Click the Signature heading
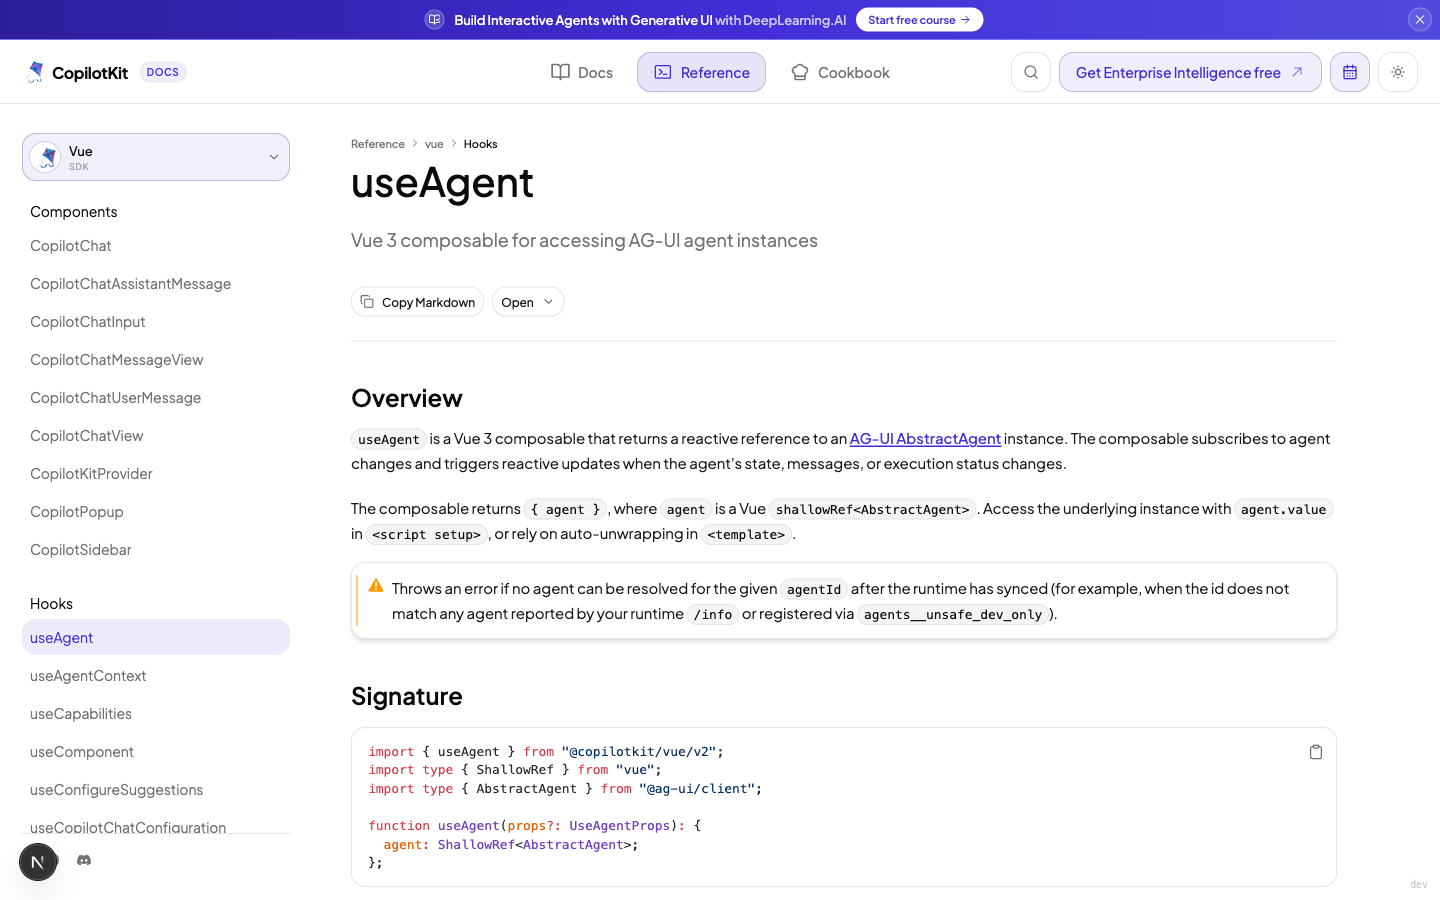Screen dimensions: 1440x900 click(x=407, y=696)
